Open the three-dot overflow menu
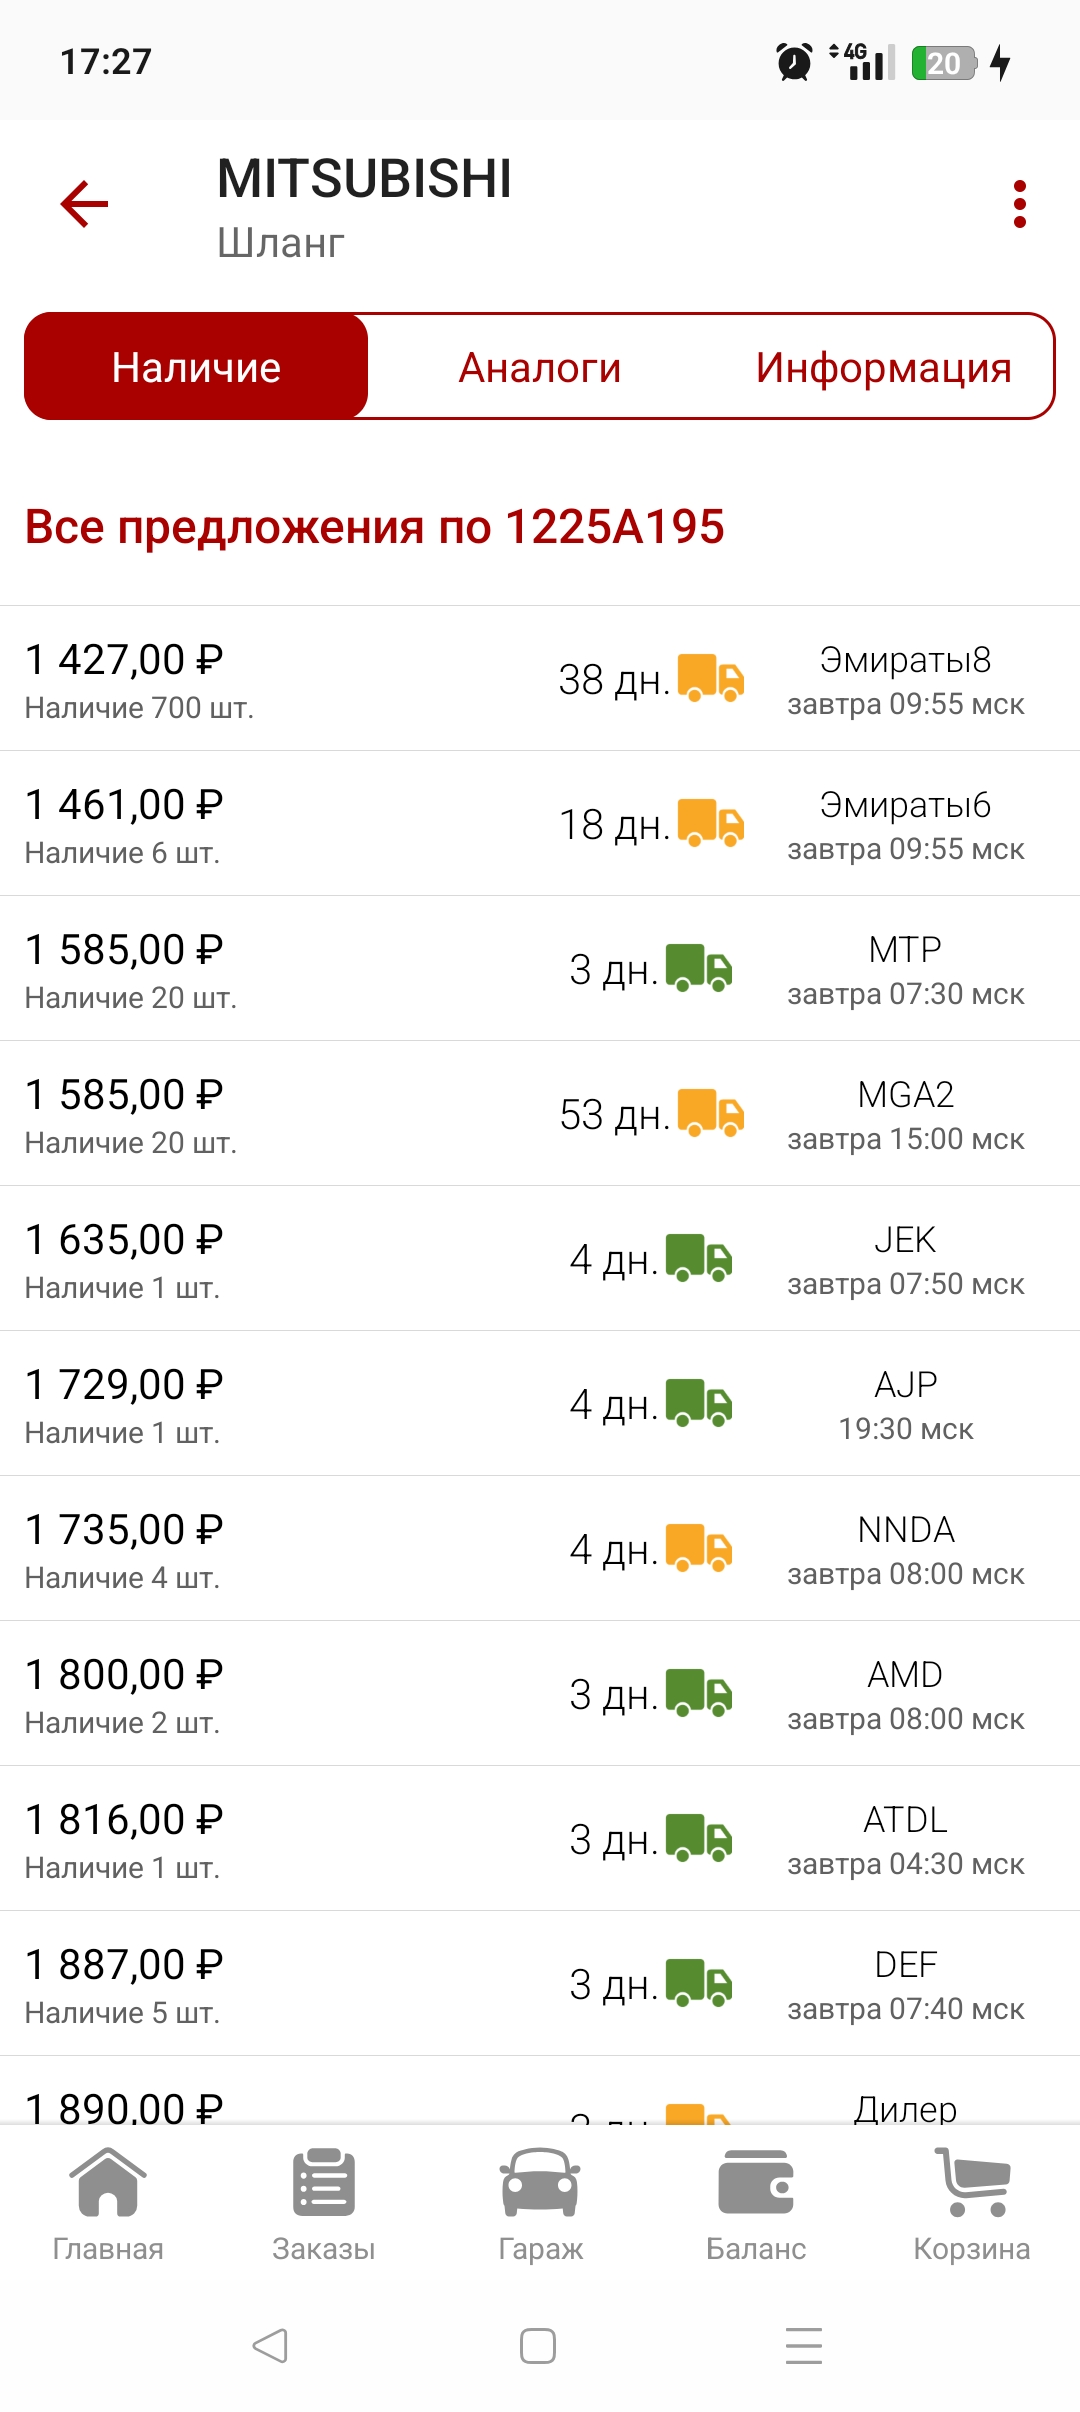 click(1019, 204)
